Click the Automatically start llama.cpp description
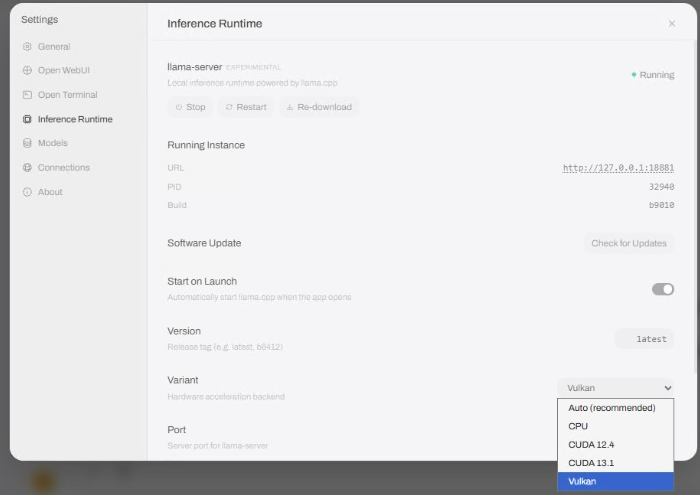Viewport: 700px width, 495px height. pos(259,297)
